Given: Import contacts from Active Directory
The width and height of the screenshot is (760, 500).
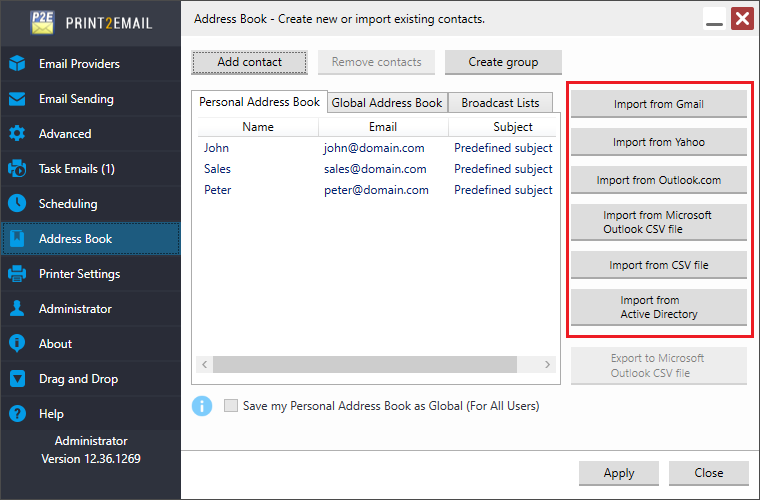Looking at the screenshot, I should coord(658,307).
